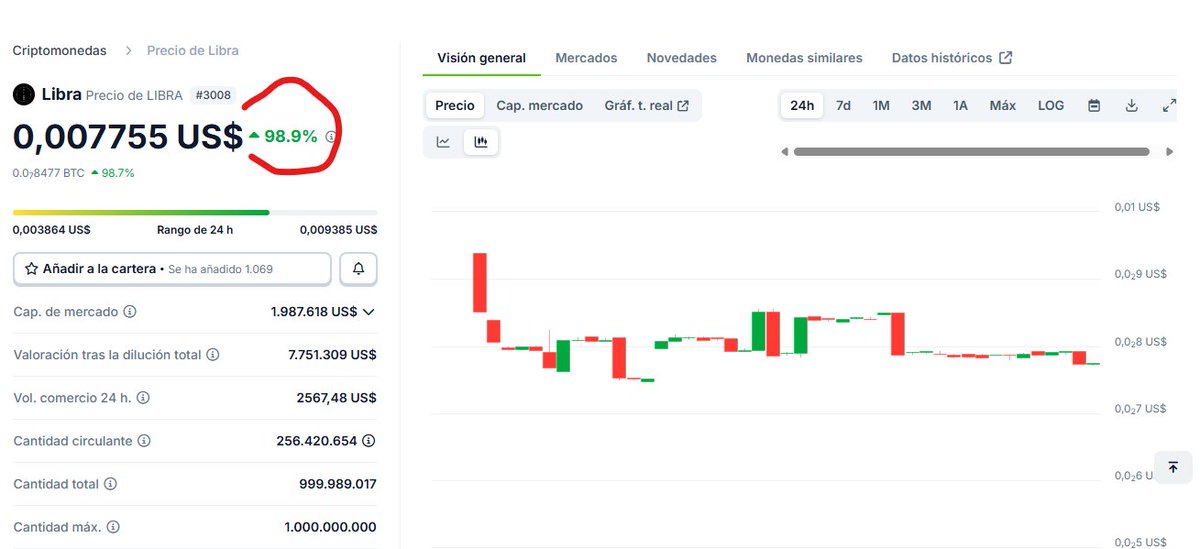
Task: Click info icon beside Vol. comercio 24 h.
Action: [x=142, y=398]
